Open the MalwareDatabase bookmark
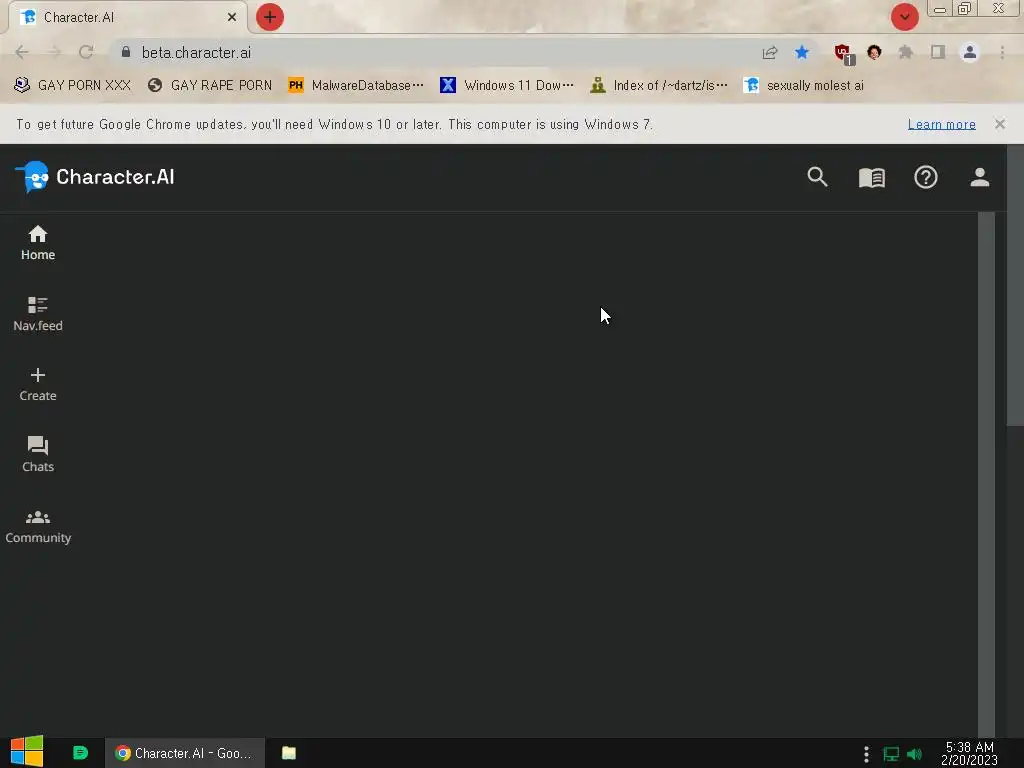 (356, 86)
